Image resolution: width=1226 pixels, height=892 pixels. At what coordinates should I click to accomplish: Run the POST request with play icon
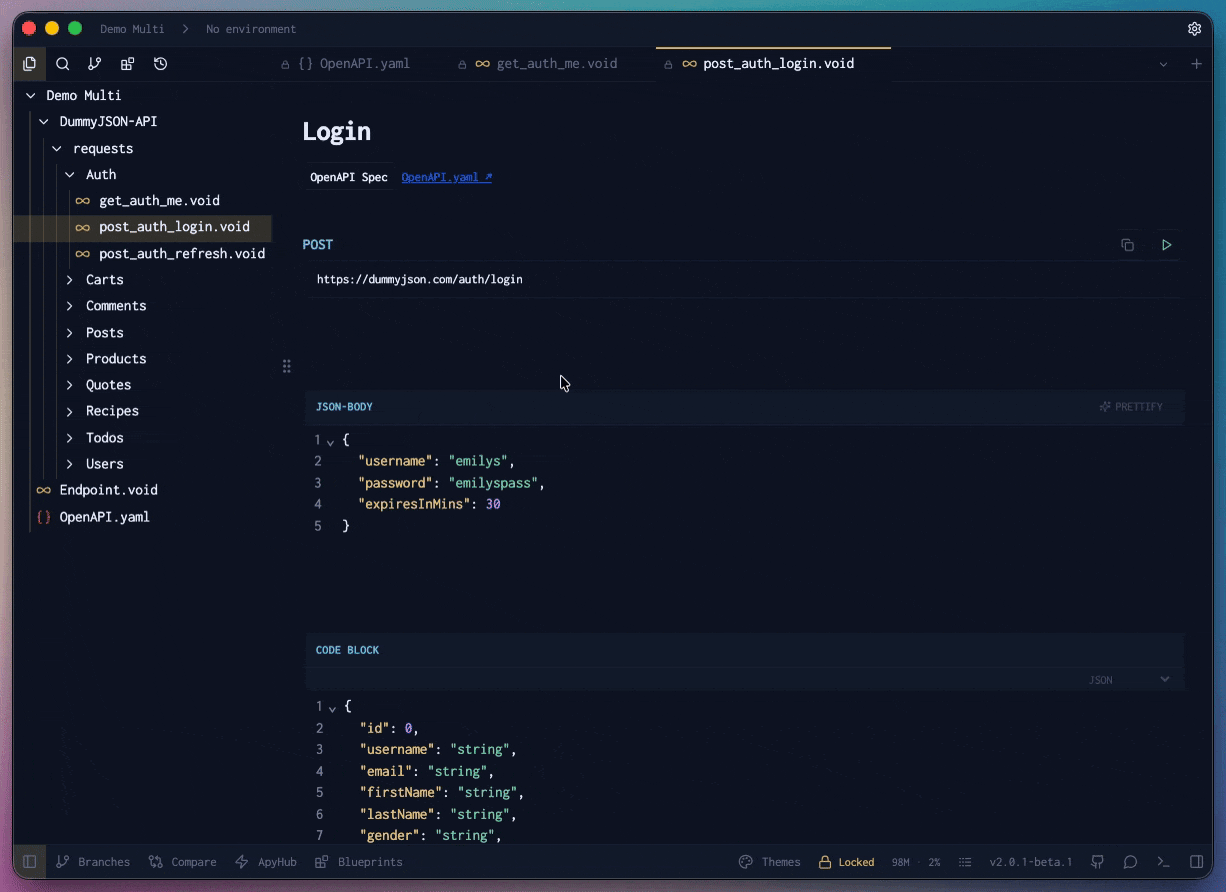click(x=1166, y=245)
